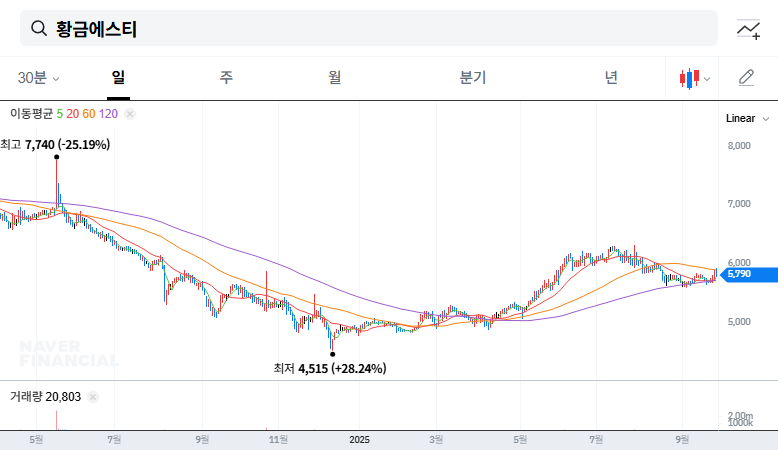Open the compare chart add icon

click(x=748, y=29)
